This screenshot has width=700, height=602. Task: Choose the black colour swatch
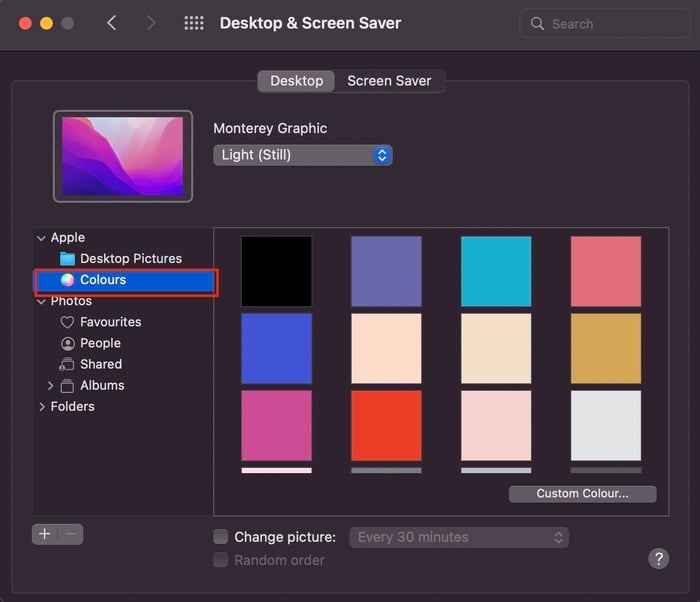(277, 272)
